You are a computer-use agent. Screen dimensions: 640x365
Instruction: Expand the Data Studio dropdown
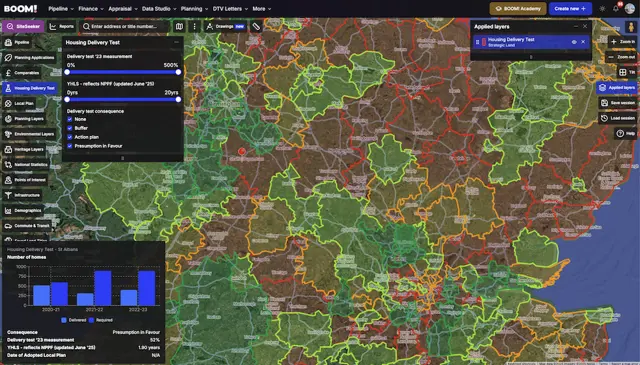tap(159, 9)
